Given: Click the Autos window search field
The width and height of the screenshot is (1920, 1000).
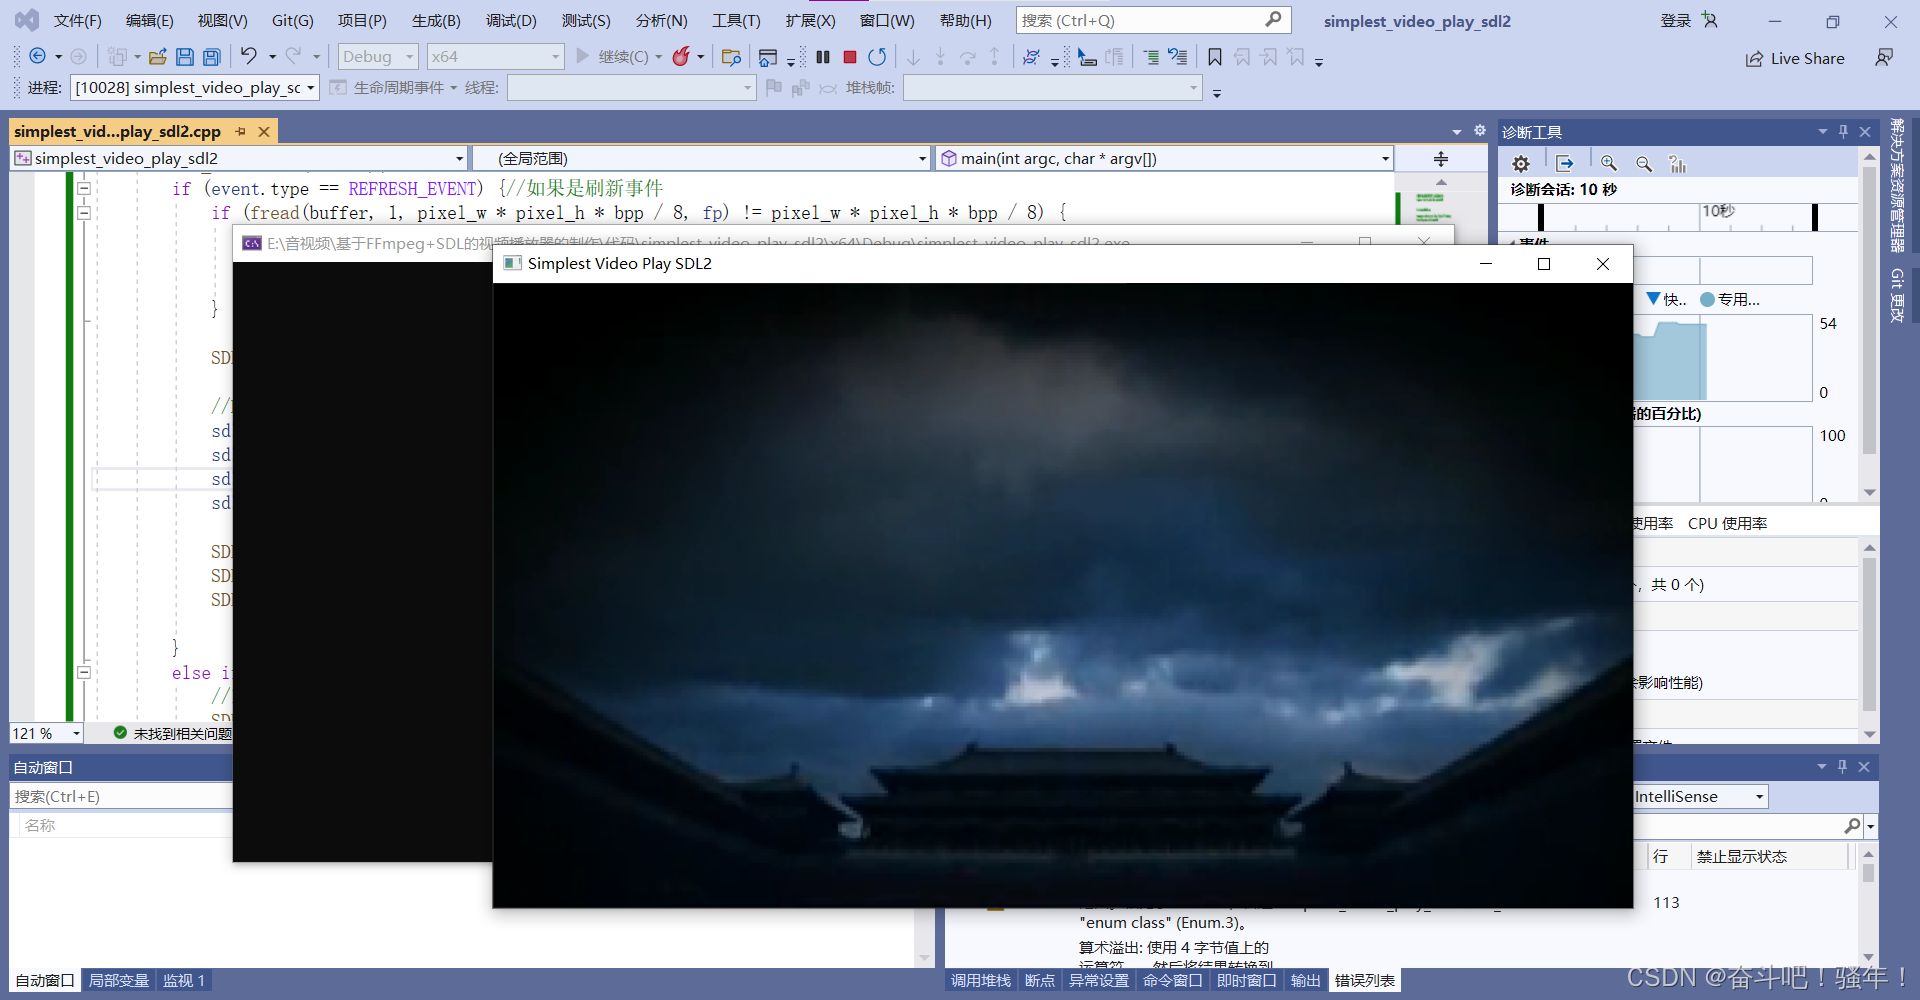Looking at the screenshot, I should click(x=121, y=797).
